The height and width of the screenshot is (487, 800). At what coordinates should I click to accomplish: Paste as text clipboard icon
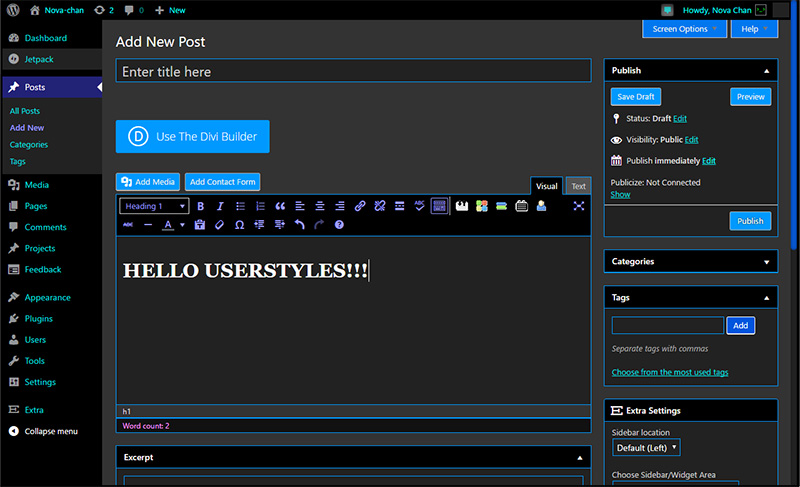pyautogui.click(x=199, y=225)
